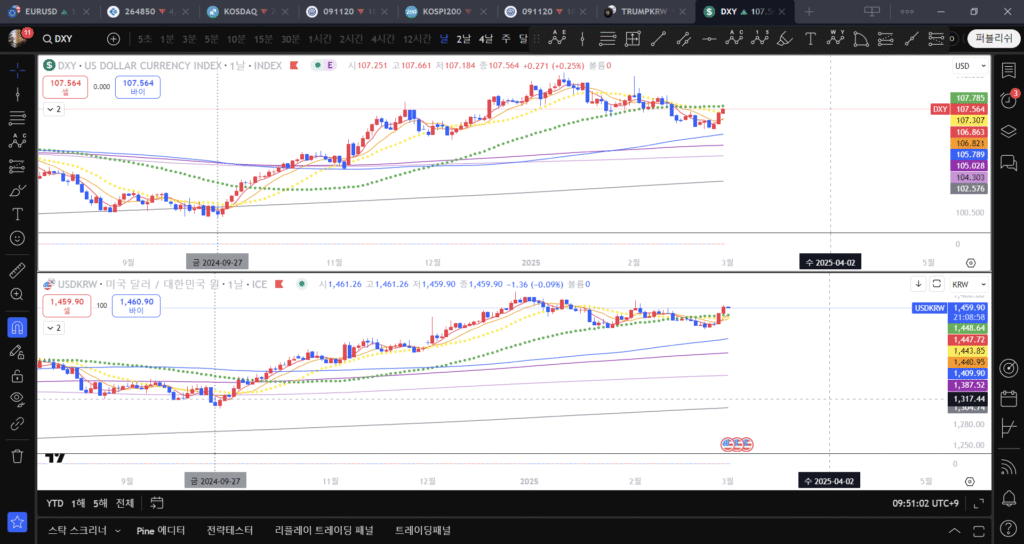Open go-to-date calendar icon
This screenshot has width=1024, height=544.
click(x=157, y=503)
